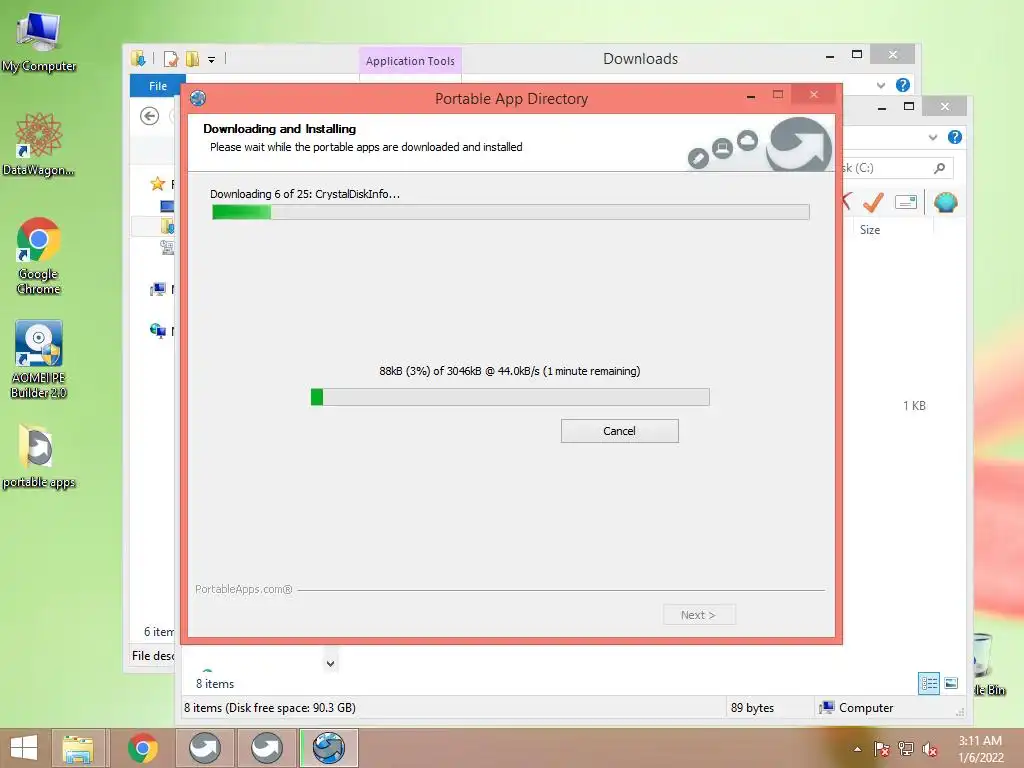The width and height of the screenshot is (1024, 768).
Task: Select second PortableApps taskbar button
Action: pyautogui.click(x=267, y=748)
